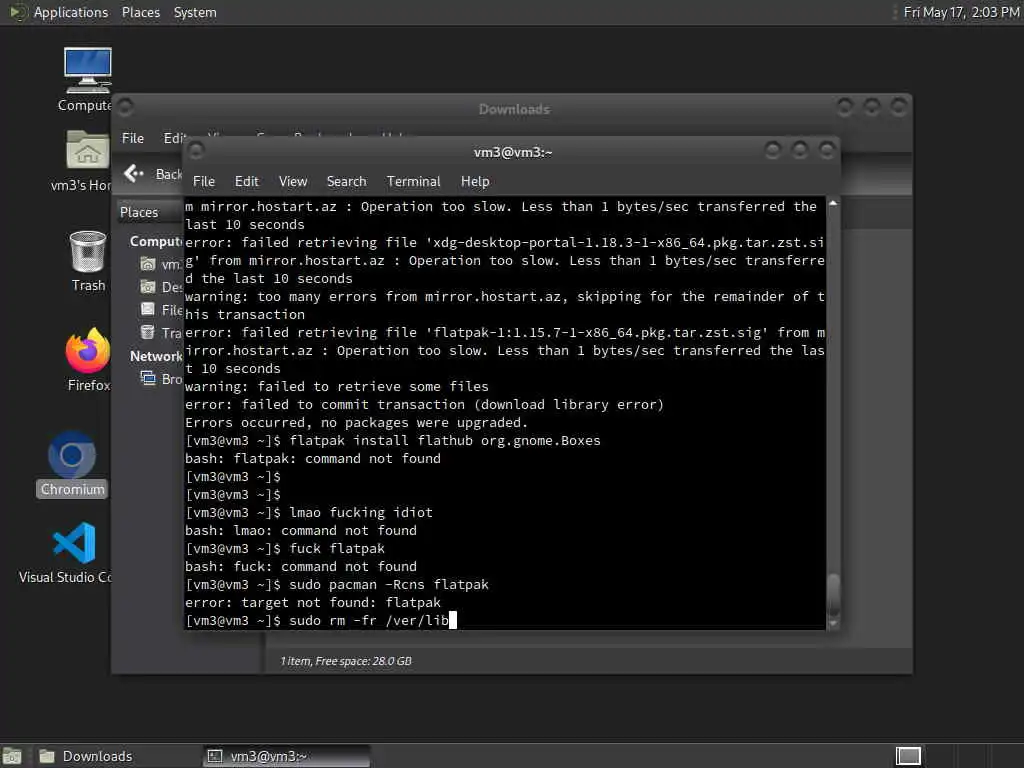
Task: Click the Downloads window menu button at left of title
Action: click(125, 107)
